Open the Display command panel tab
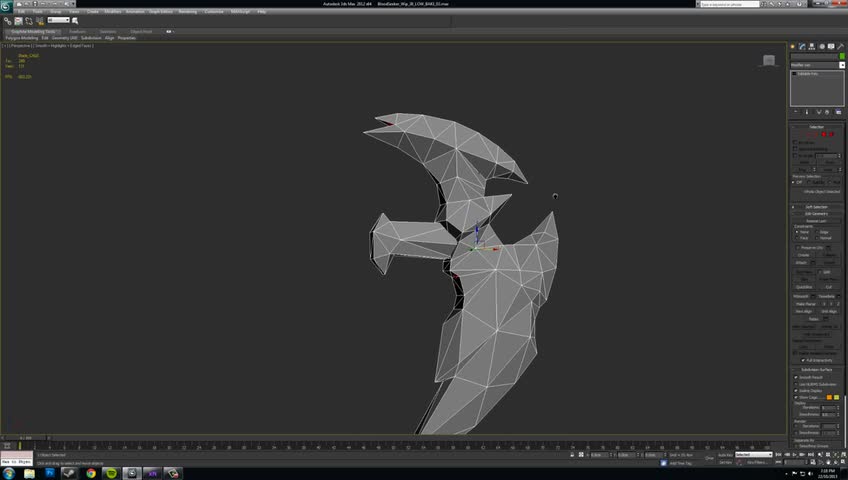Viewport: 848px width, 480px height. [x=831, y=47]
